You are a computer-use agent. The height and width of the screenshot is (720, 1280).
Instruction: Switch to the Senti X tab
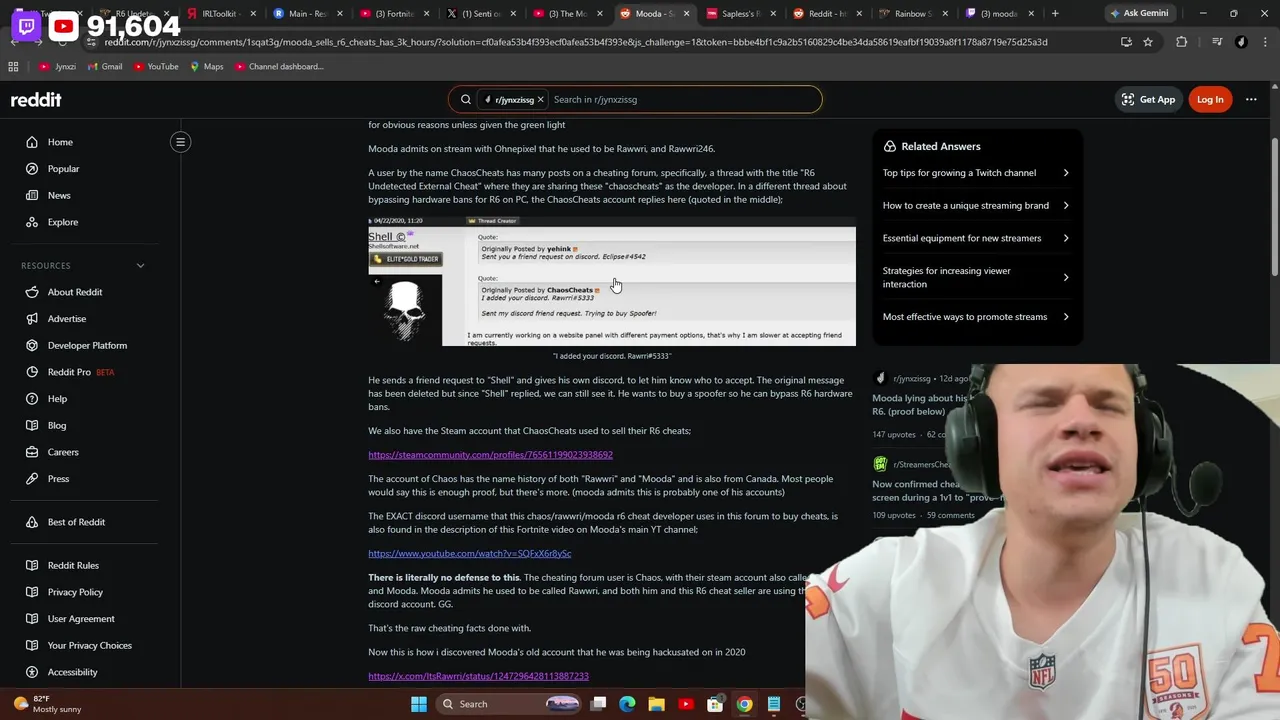tap(480, 14)
